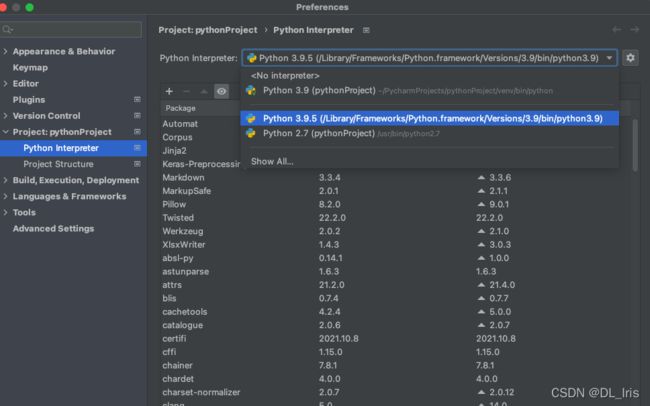Click the forward navigation arrow
This screenshot has height=406, width=650.
(635, 29)
